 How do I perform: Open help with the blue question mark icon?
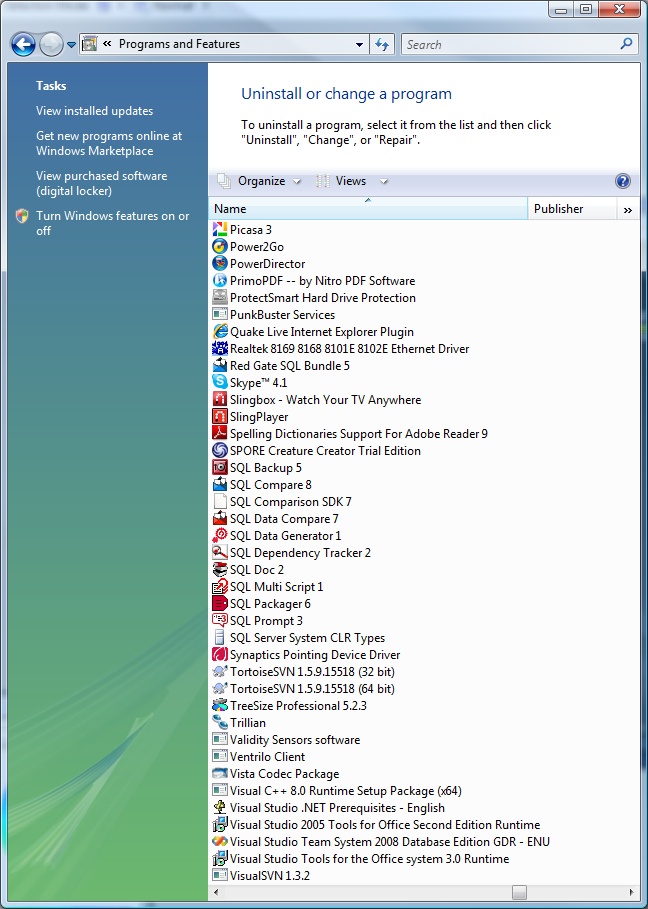pos(622,181)
